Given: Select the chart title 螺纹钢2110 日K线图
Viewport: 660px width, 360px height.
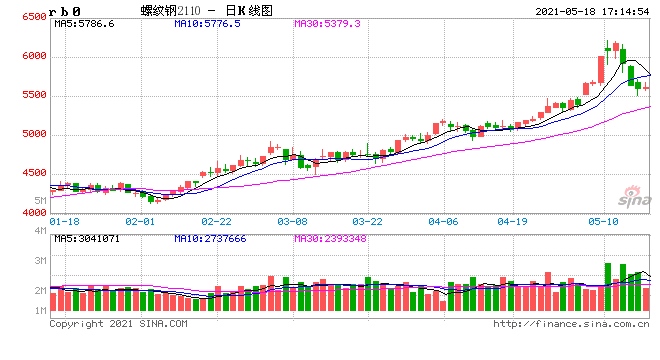Looking at the screenshot, I should point(207,11).
